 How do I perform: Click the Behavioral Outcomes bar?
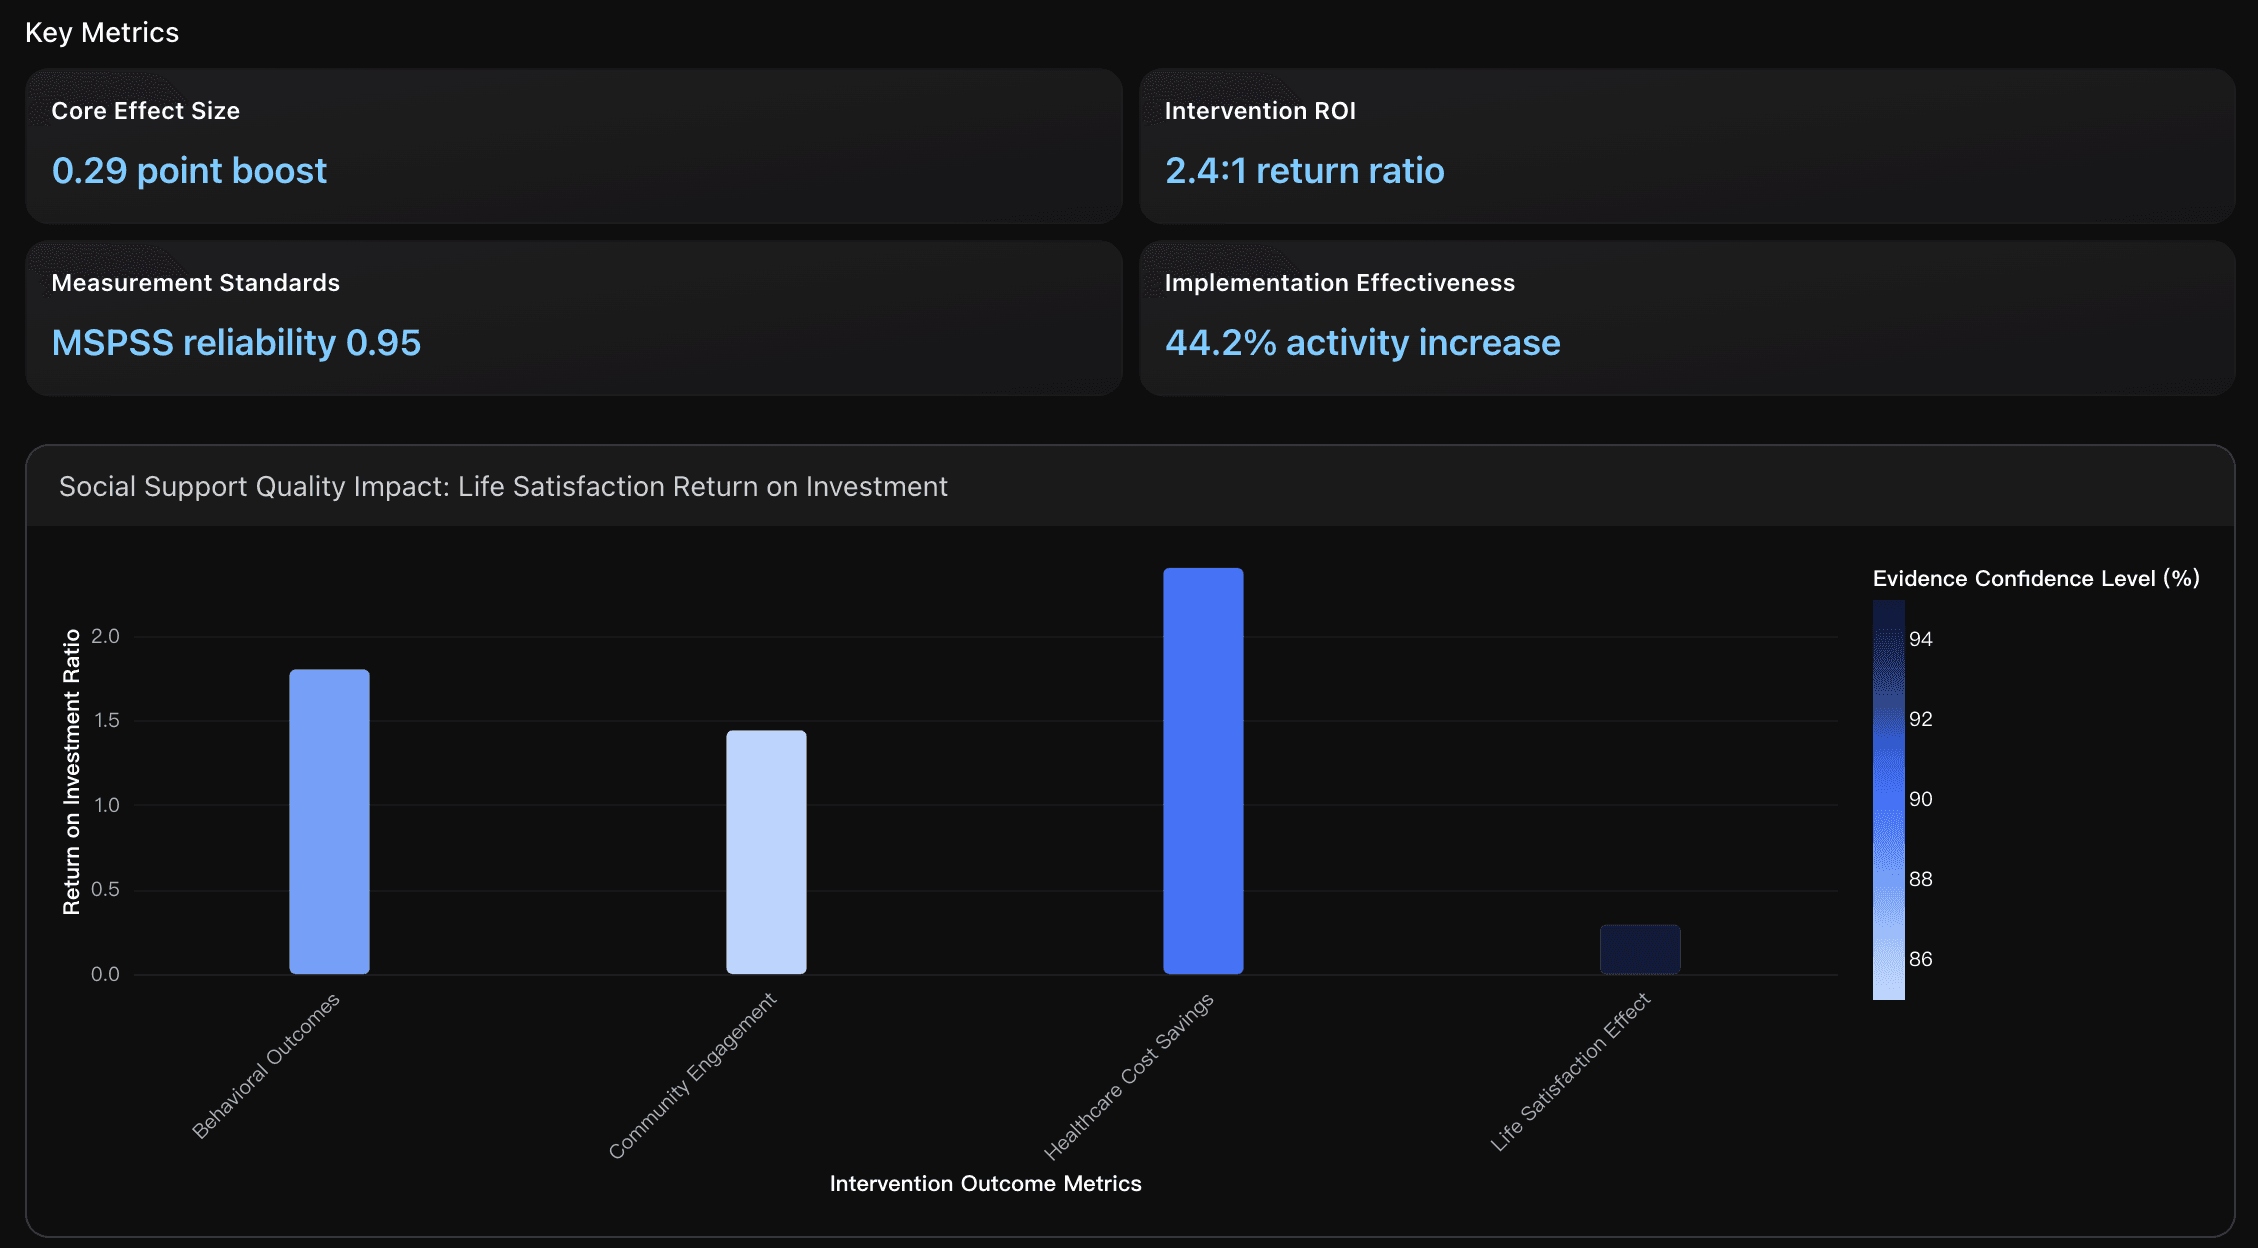pos(329,820)
